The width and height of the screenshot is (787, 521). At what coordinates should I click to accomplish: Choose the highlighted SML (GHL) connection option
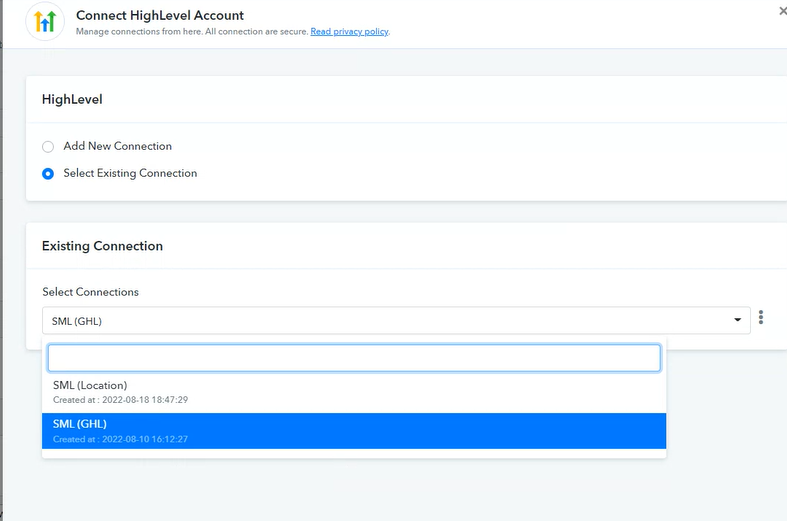tap(354, 431)
